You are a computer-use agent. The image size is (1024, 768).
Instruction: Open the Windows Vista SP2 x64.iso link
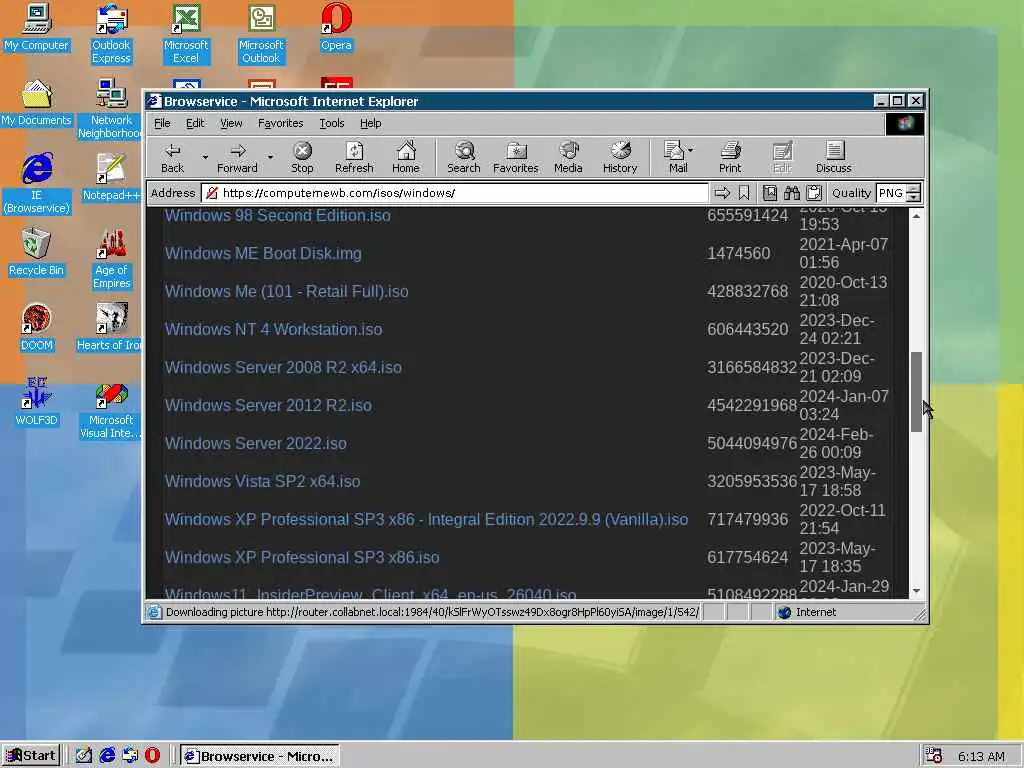click(x=262, y=481)
